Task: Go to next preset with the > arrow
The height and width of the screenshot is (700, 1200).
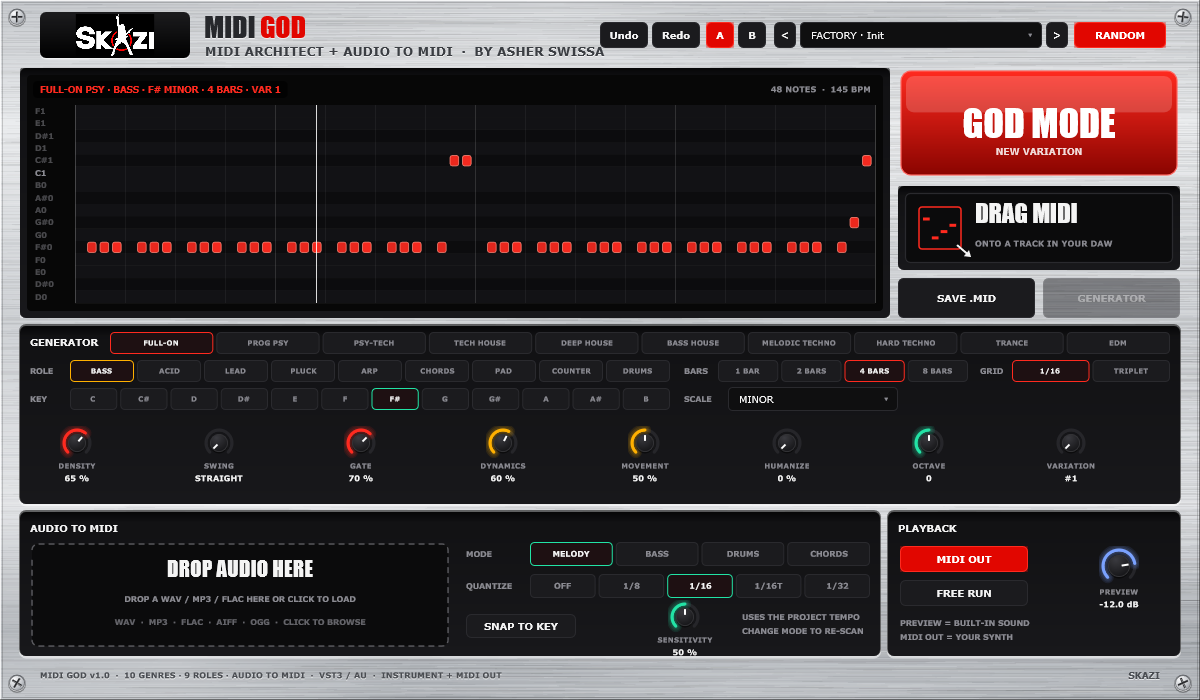Action: [1057, 35]
